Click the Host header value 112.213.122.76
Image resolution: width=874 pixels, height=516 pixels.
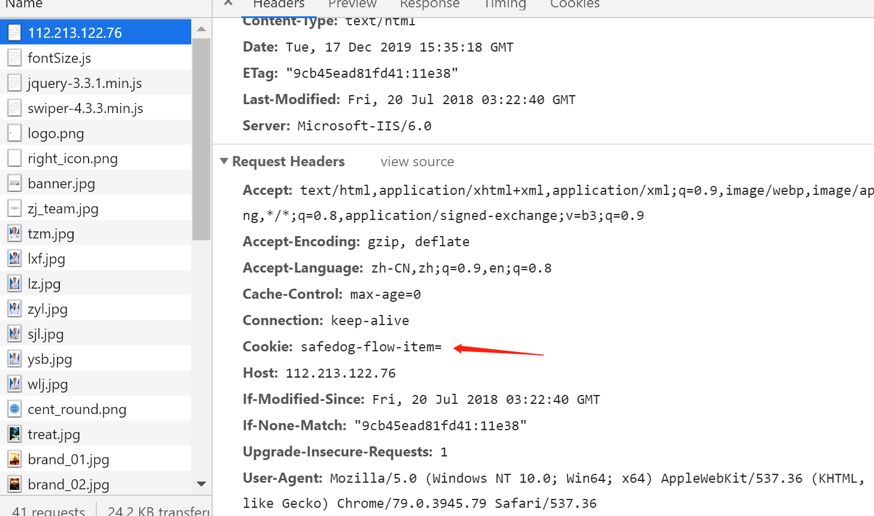coord(341,373)
